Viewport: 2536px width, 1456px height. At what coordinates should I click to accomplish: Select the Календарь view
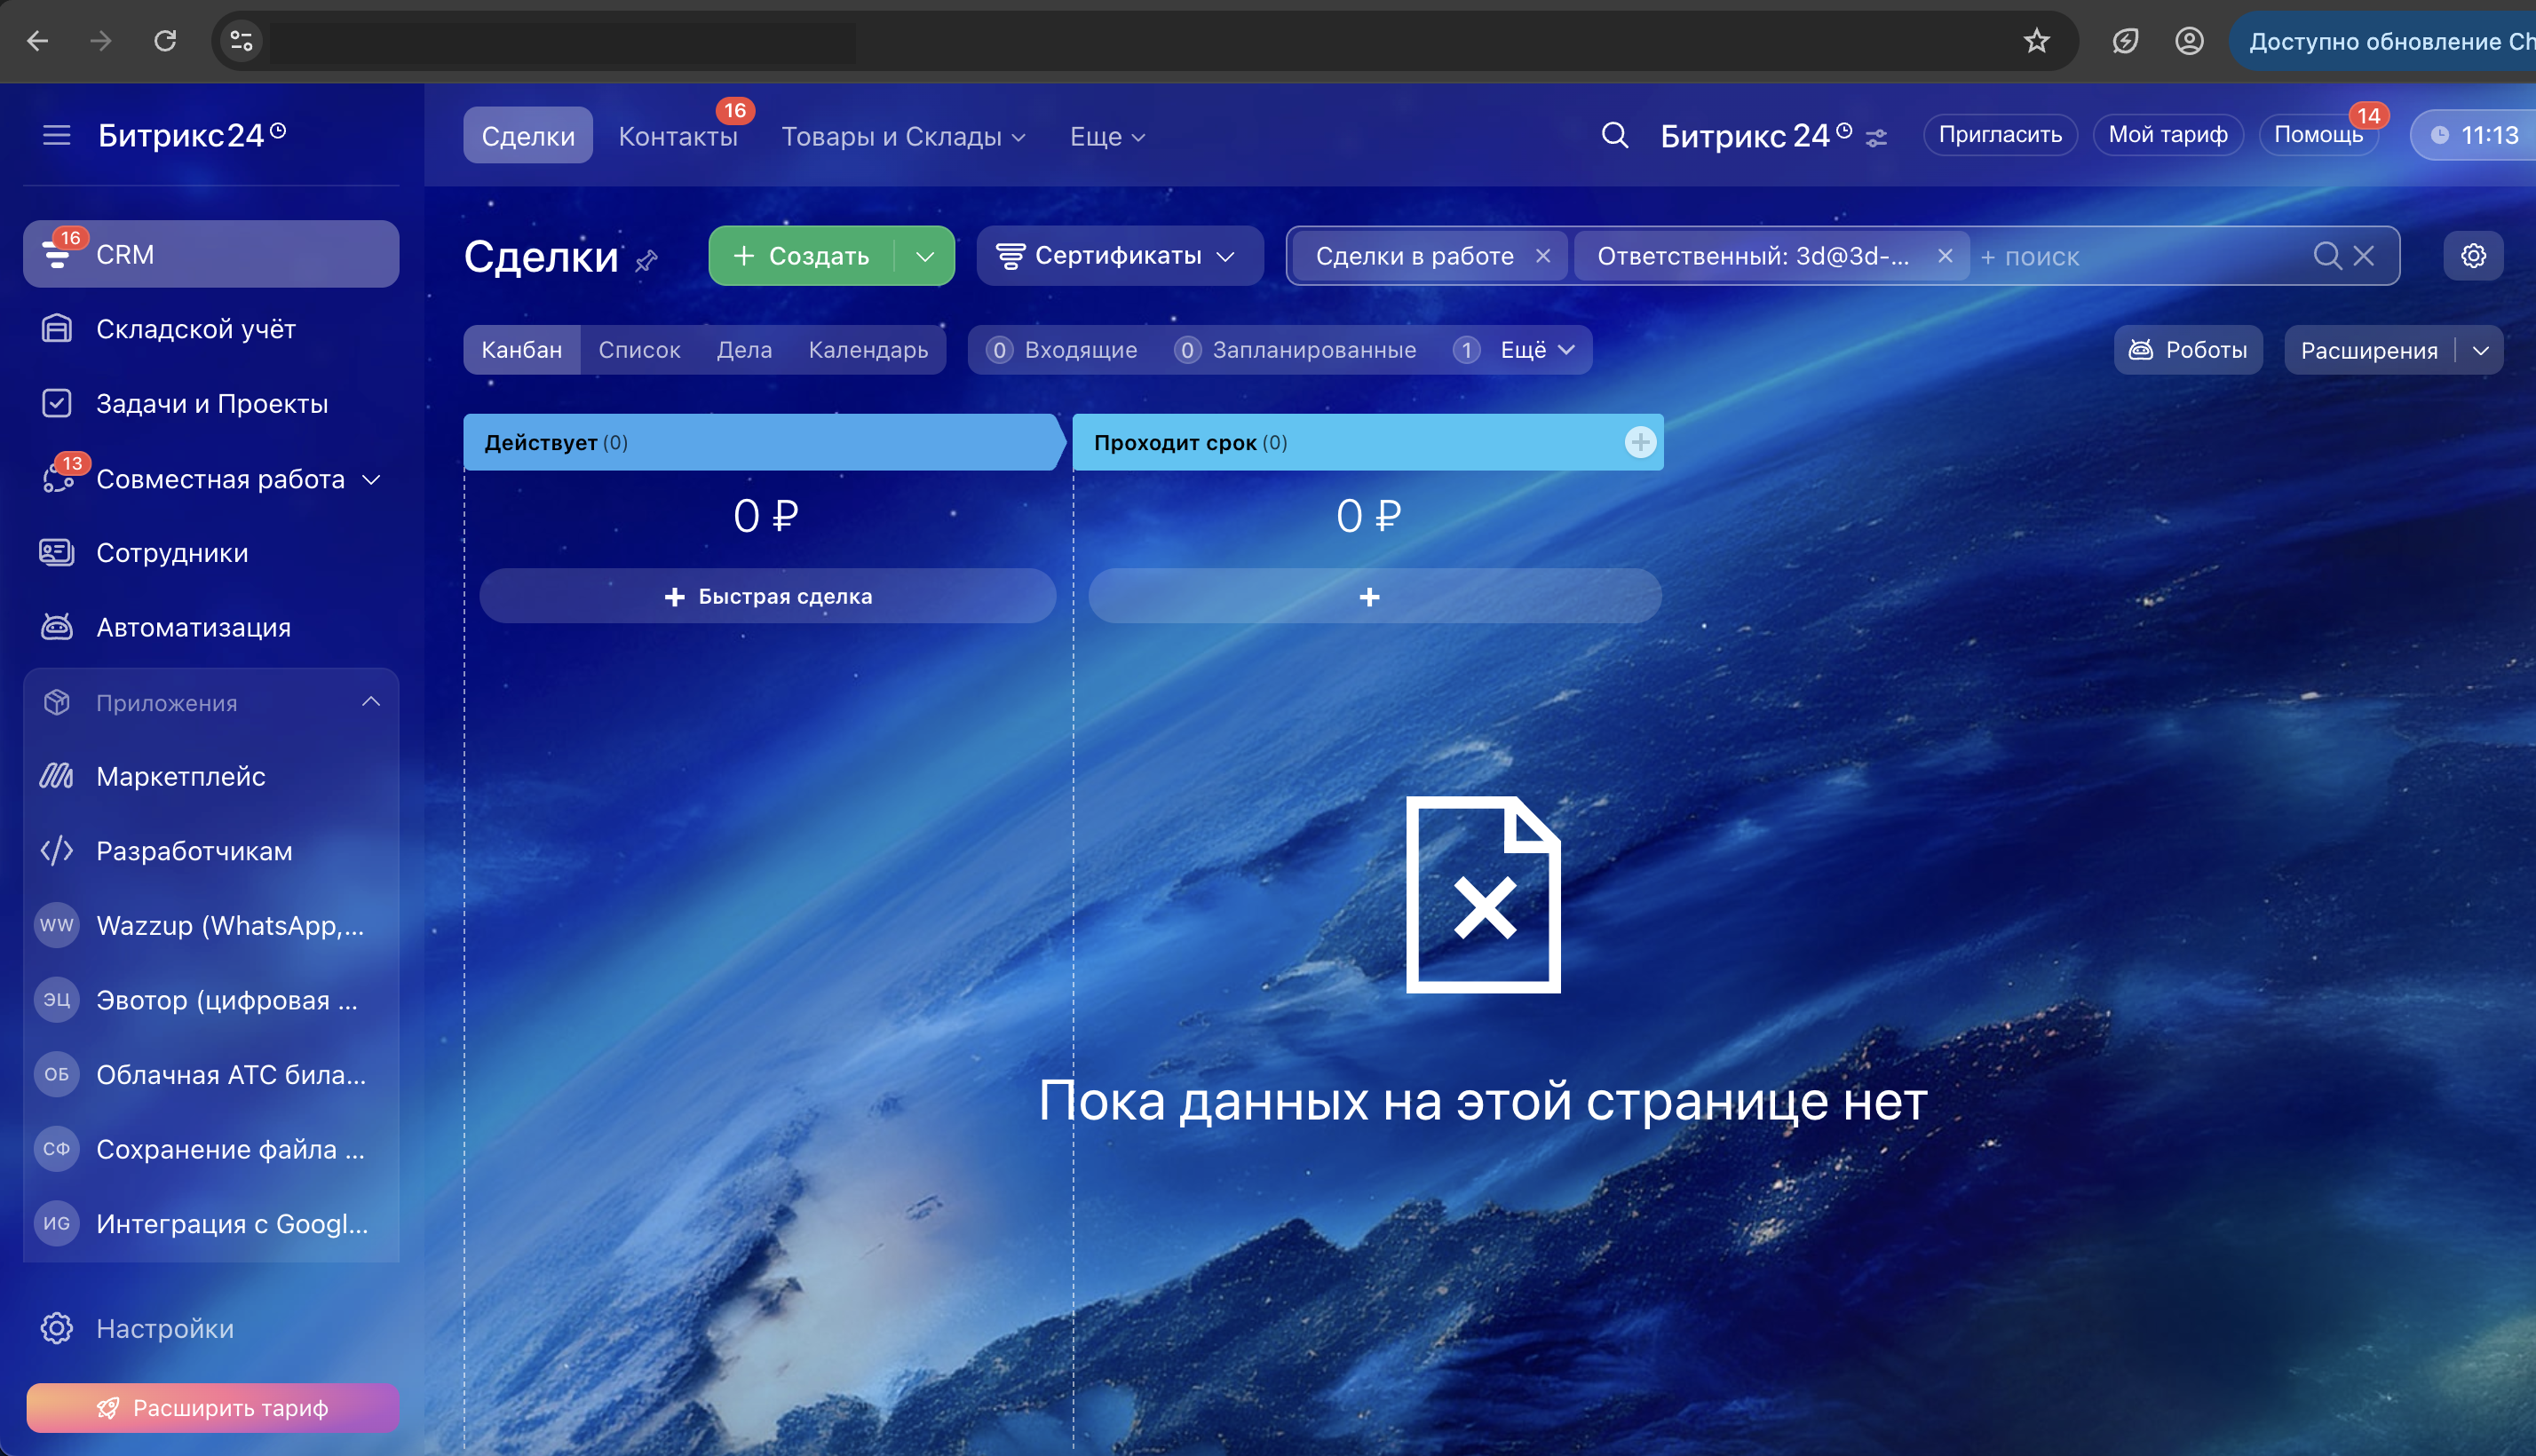(x=868, y=350)
